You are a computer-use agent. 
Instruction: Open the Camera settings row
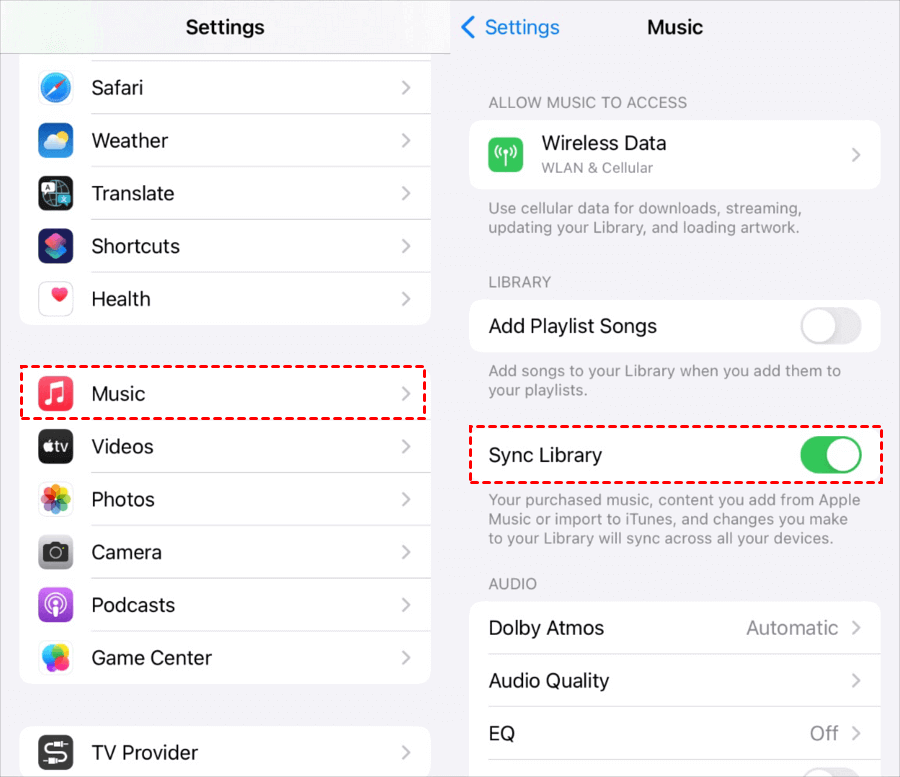pyautogui.click(x=225, y=552)
